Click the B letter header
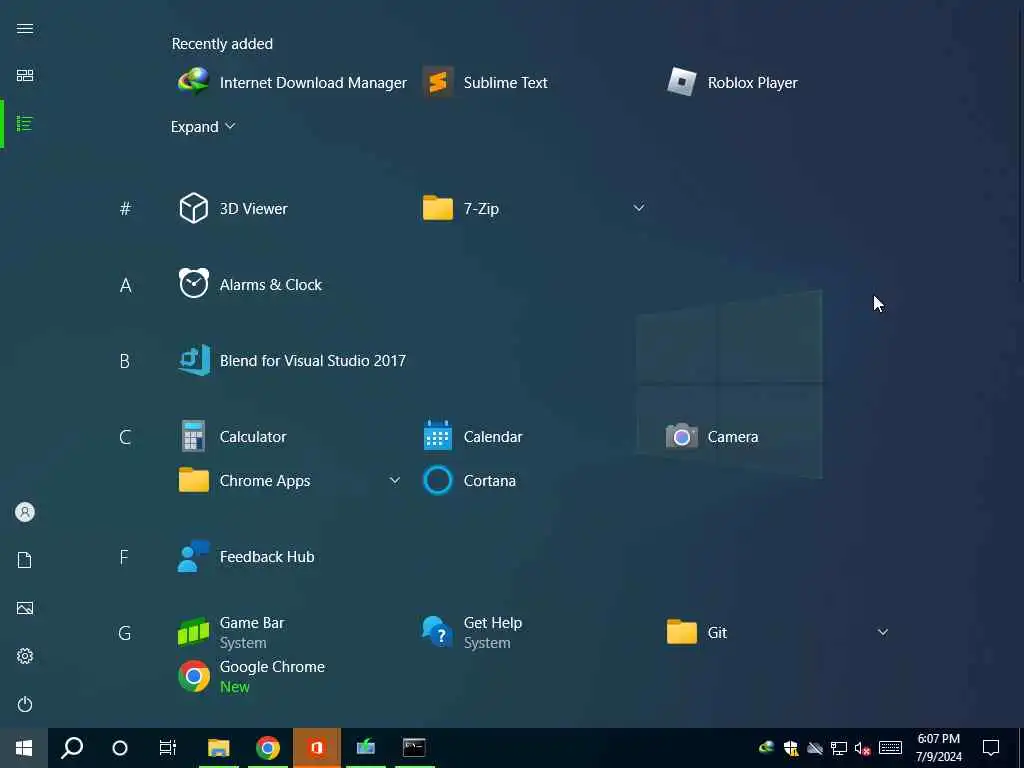 (x=125, y=361)
